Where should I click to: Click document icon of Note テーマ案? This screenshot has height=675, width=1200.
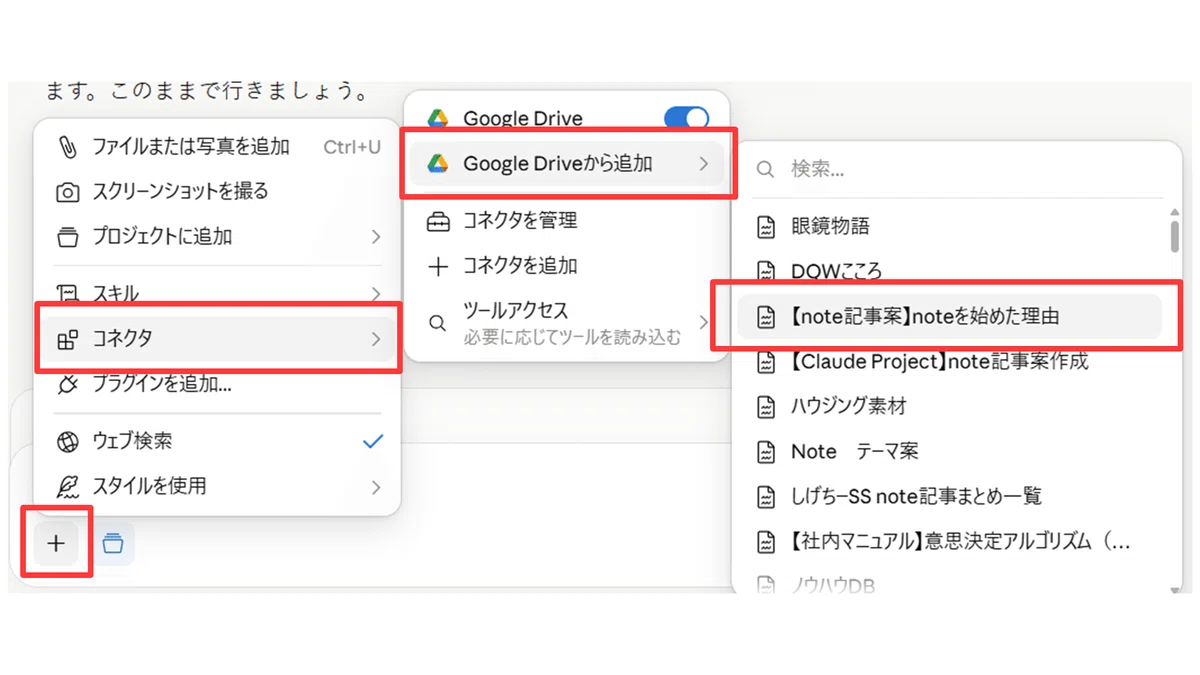click(766, 452)
